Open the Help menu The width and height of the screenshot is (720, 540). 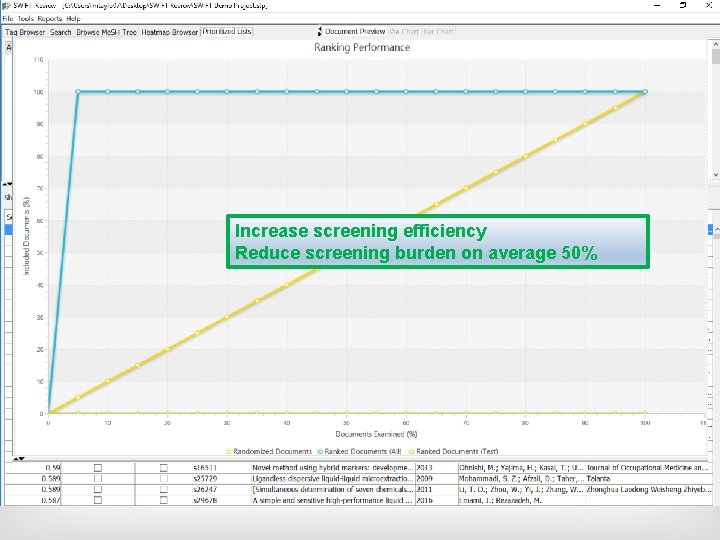coord(73,19)
